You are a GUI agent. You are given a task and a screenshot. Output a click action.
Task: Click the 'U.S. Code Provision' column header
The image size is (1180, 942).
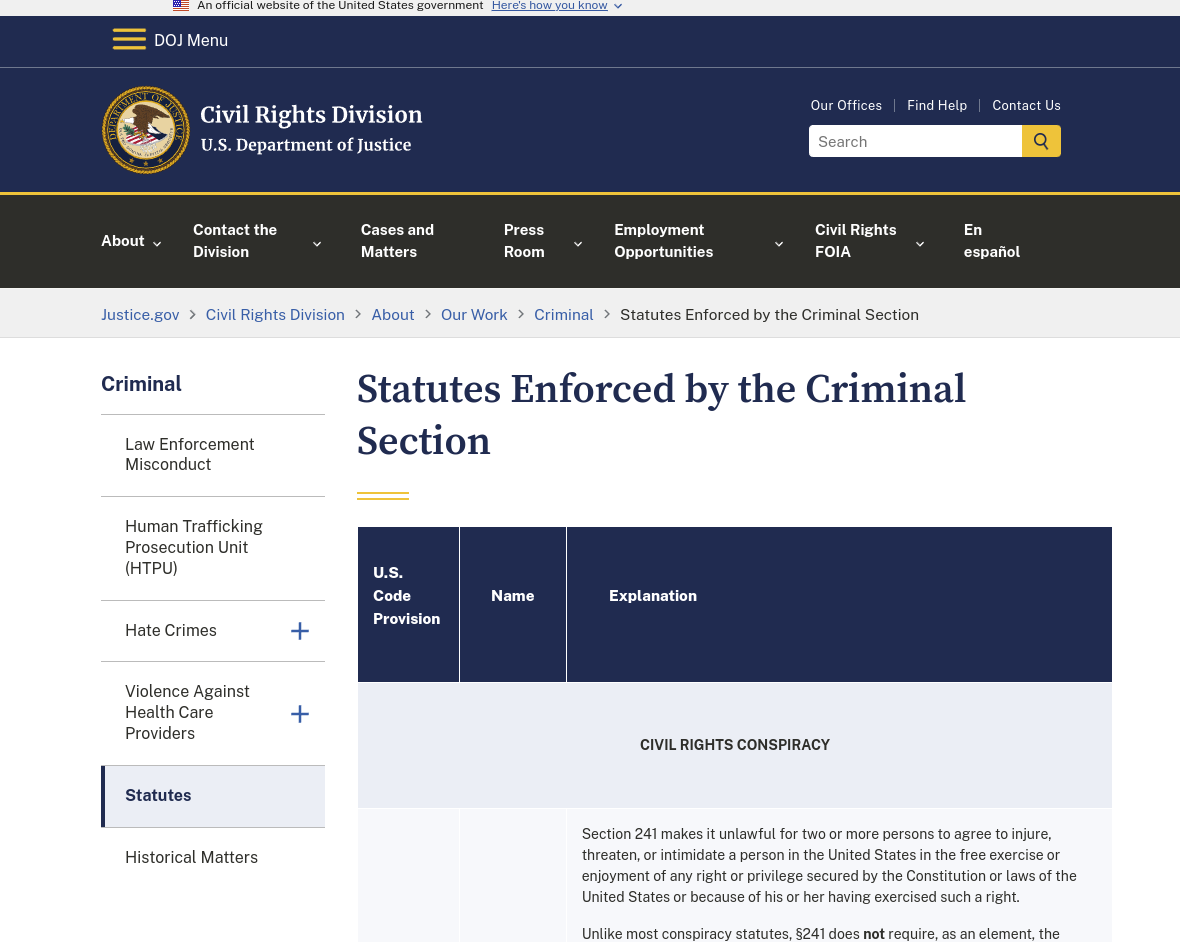click(x=408, y=604)
